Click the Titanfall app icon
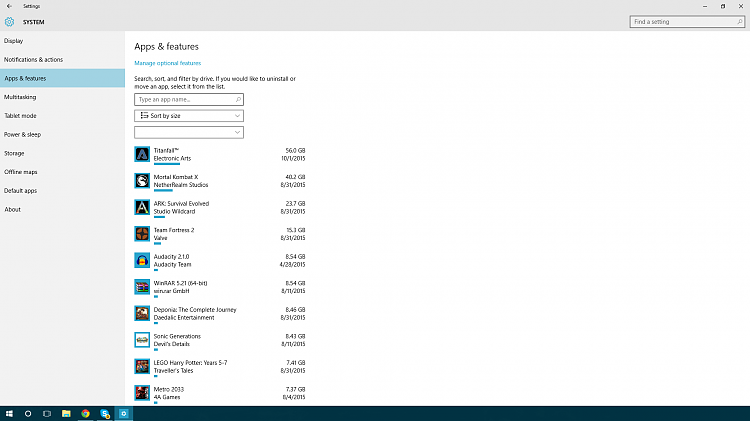Viewport: 750px width, 421px height. (x=142, y=154)
